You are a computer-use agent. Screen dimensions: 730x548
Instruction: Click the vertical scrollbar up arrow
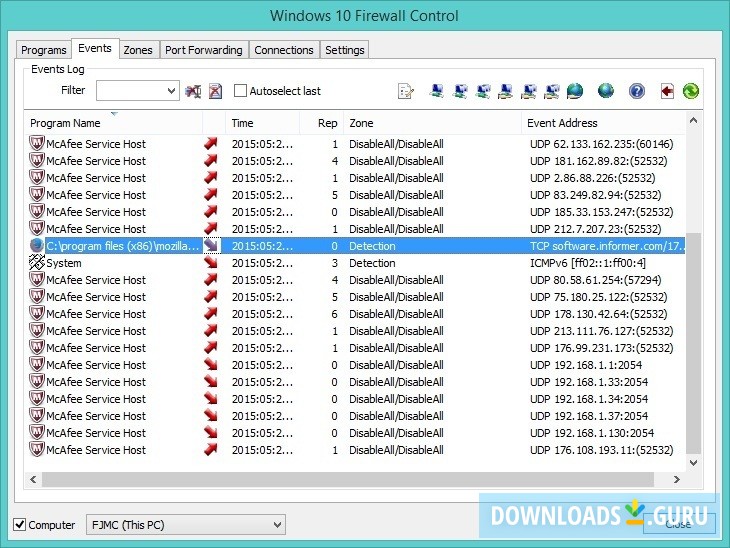(693, 121)
